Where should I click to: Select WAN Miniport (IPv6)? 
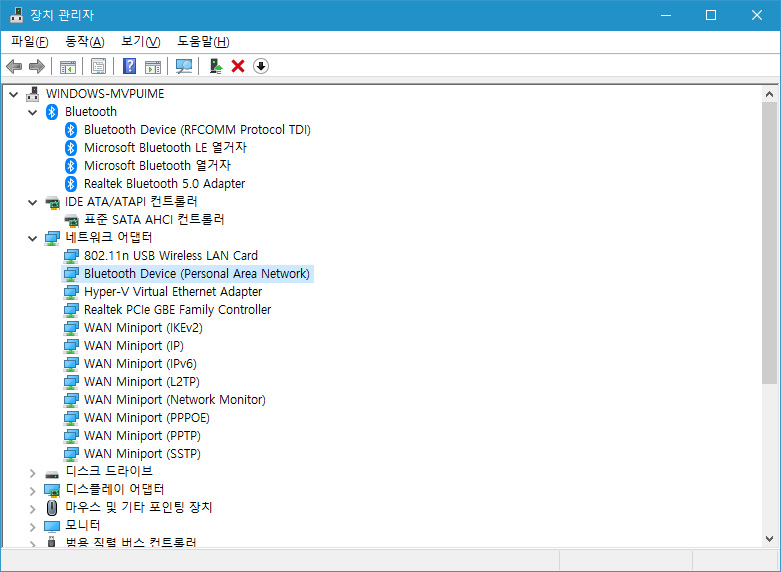pos(140,363)
